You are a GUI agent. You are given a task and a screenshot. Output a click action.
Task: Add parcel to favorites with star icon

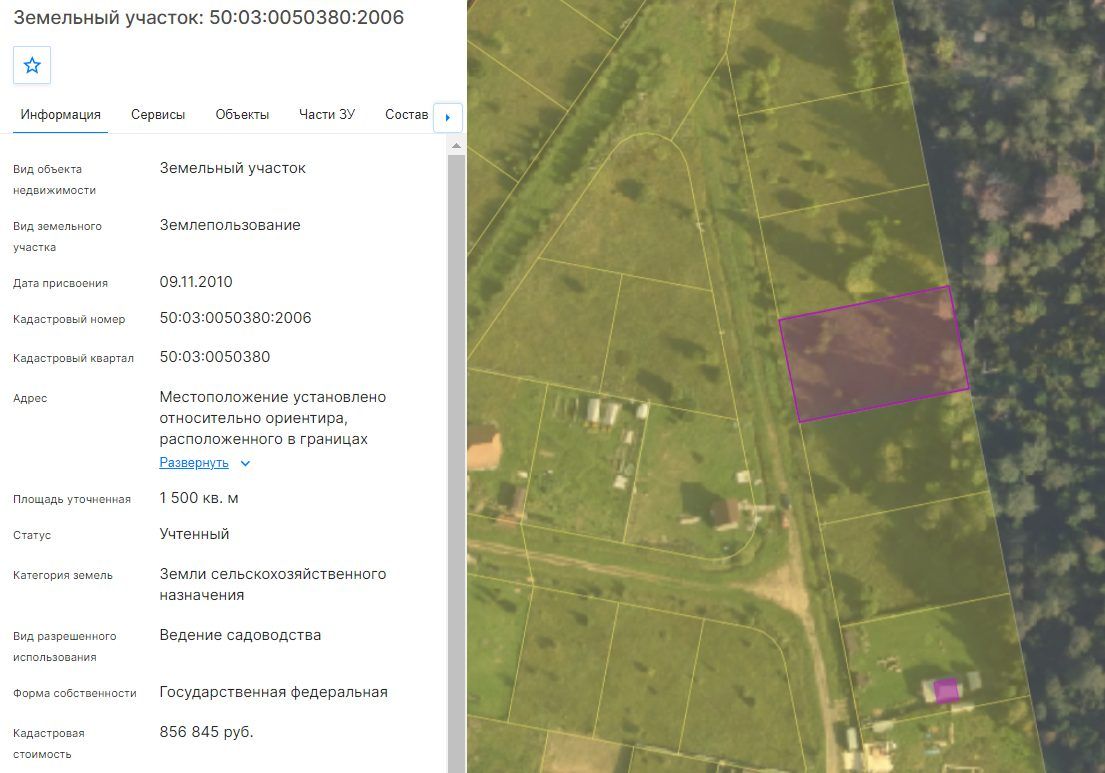click(32, 66)
